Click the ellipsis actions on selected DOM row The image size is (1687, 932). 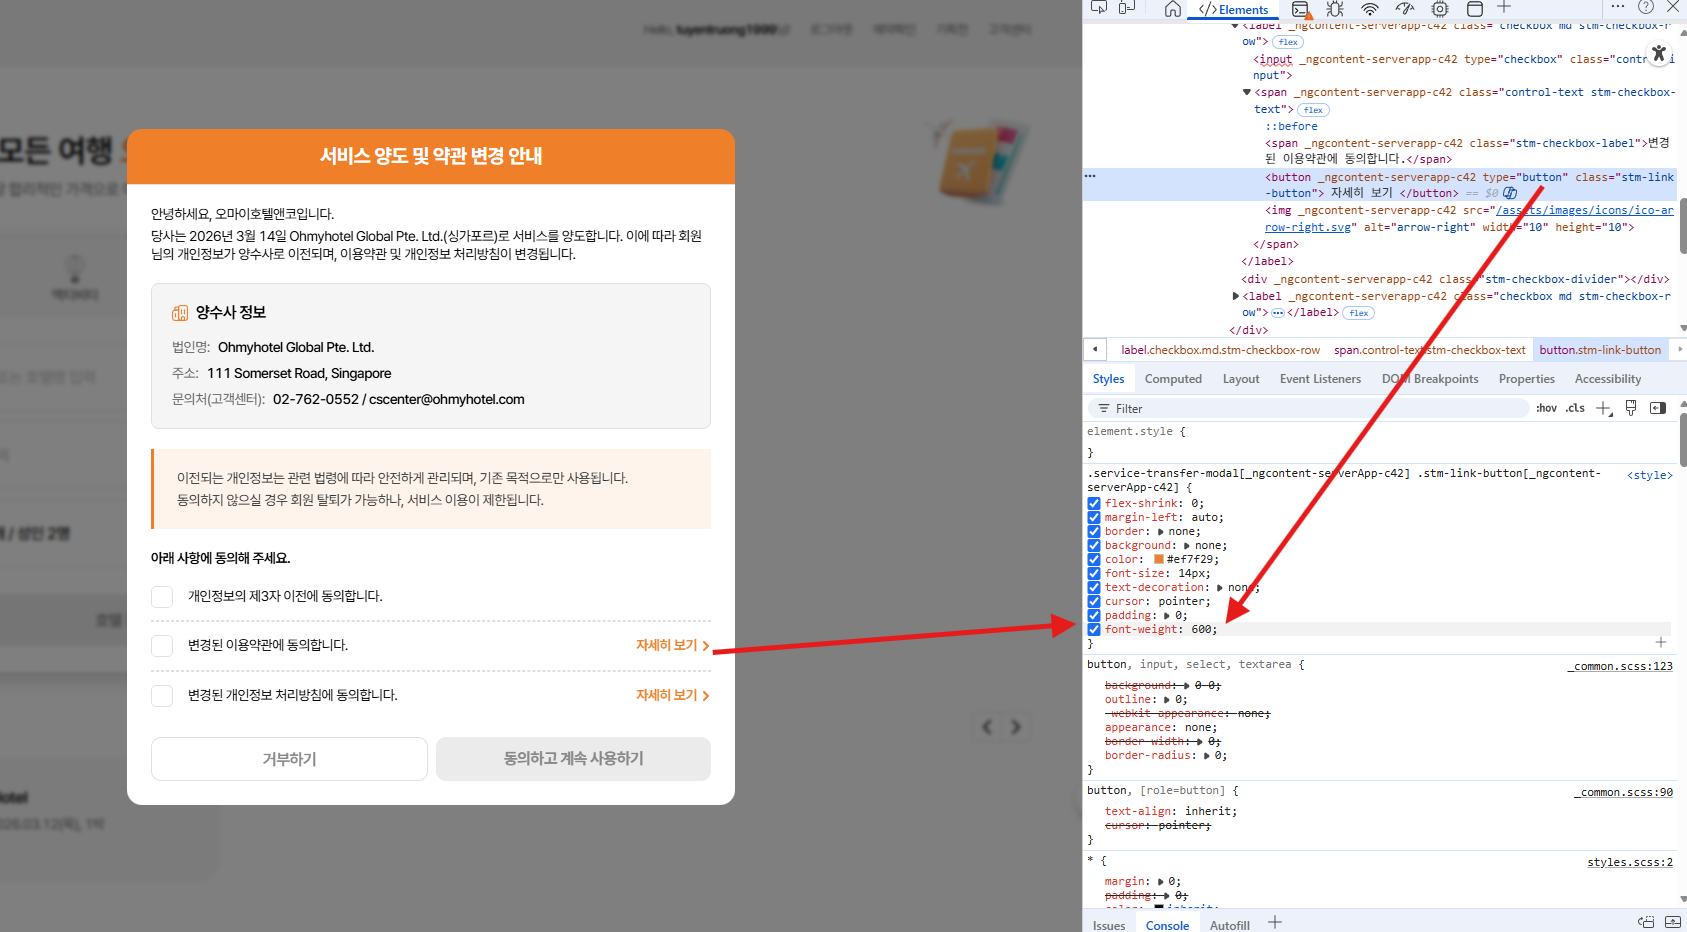(1090, 176)
